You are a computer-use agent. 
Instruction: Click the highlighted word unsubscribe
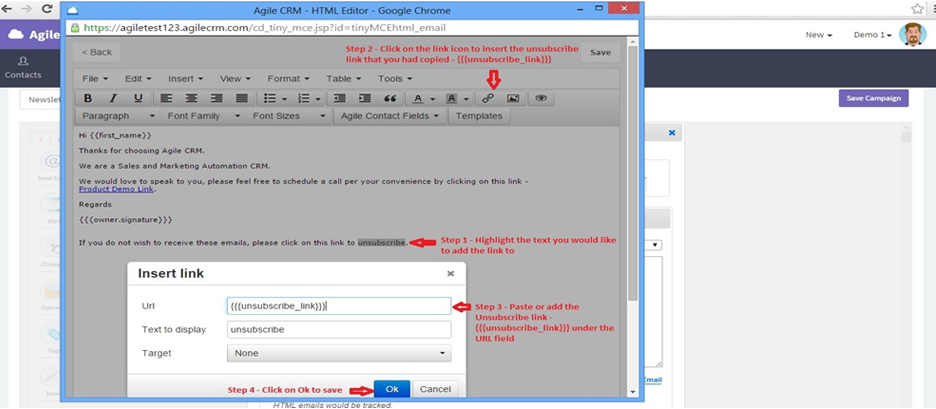[x=381, y=243]
